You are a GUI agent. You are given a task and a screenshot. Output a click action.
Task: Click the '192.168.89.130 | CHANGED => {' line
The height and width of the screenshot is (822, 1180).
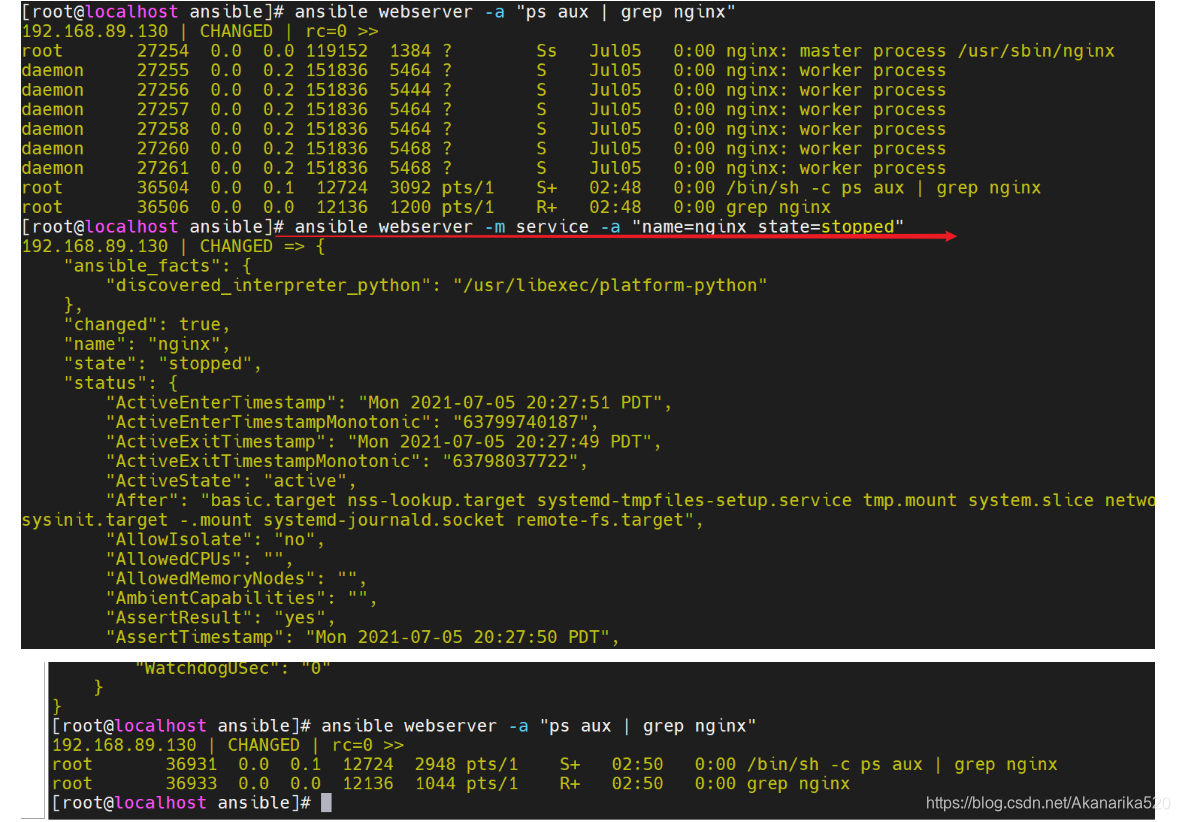click(x=173, y=247)
